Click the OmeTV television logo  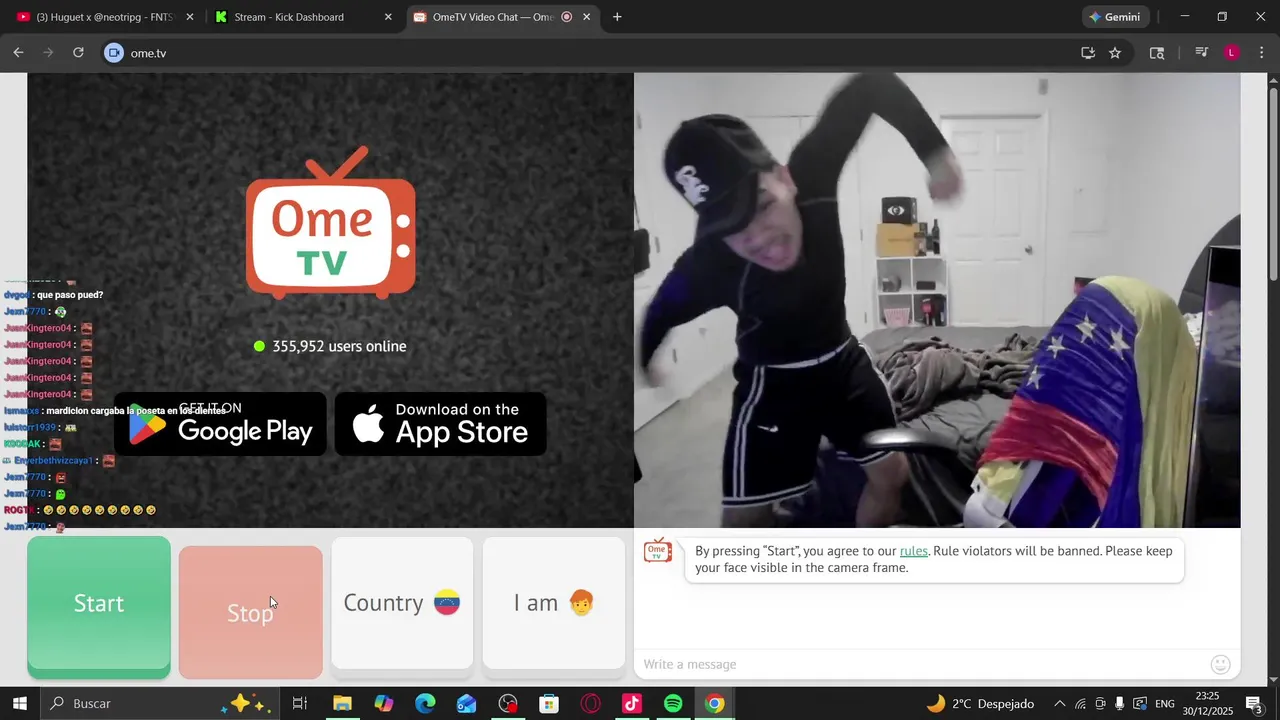click(331, 222)
